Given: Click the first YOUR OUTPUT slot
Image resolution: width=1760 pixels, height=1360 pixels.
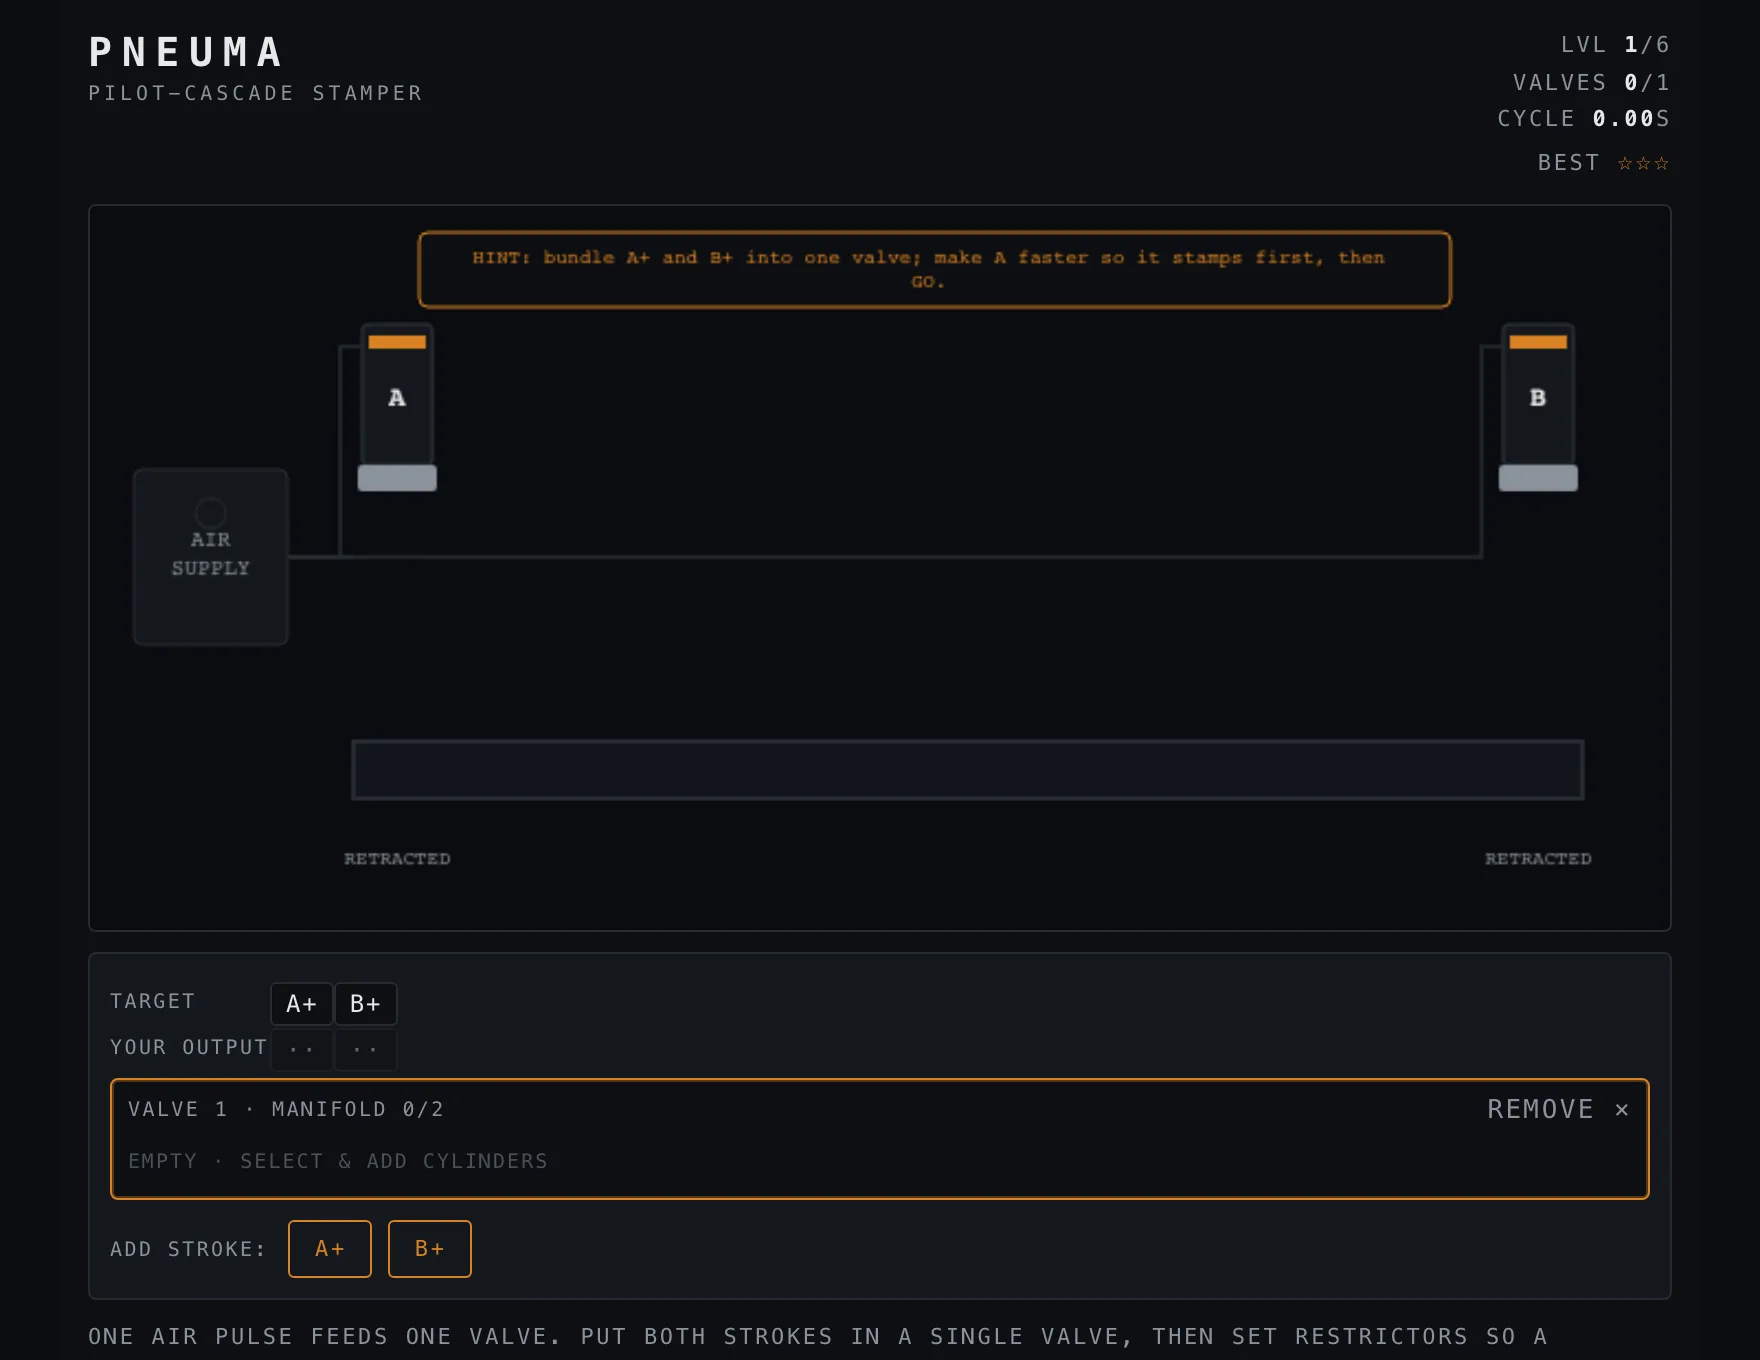Looking at the screenshot, I should click(301, 1050).
